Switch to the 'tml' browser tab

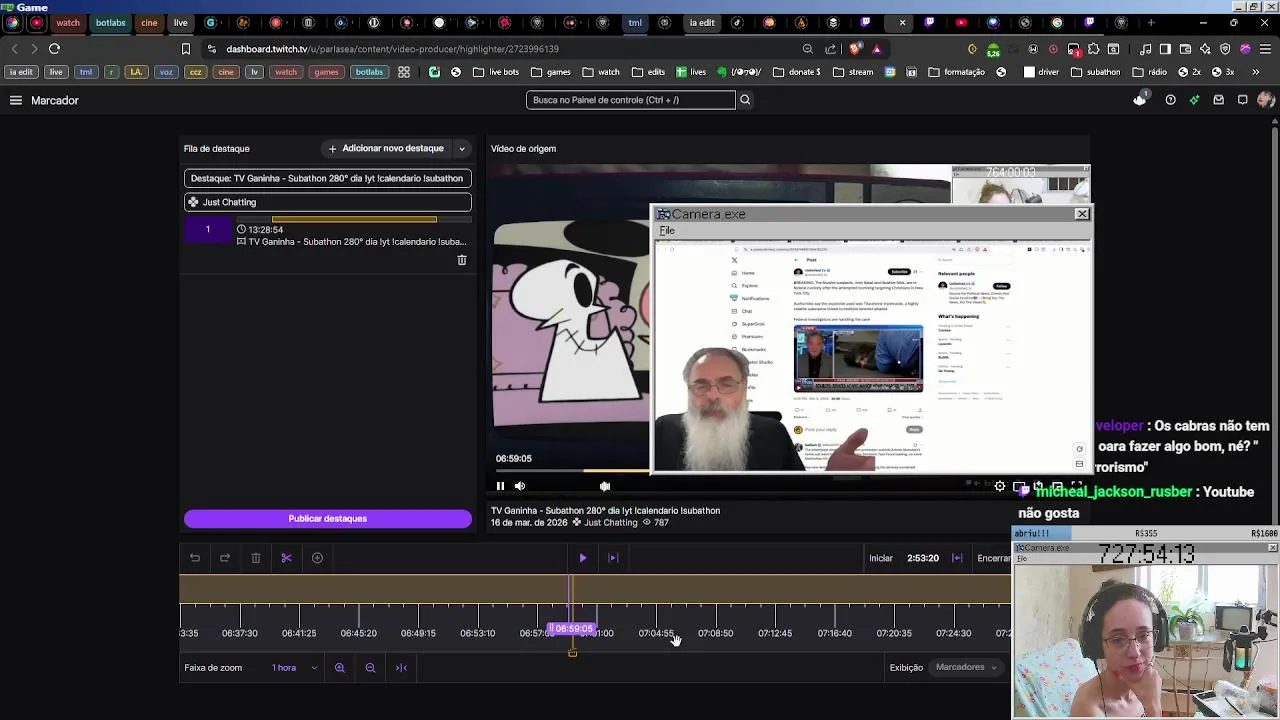tap(635, 22)
